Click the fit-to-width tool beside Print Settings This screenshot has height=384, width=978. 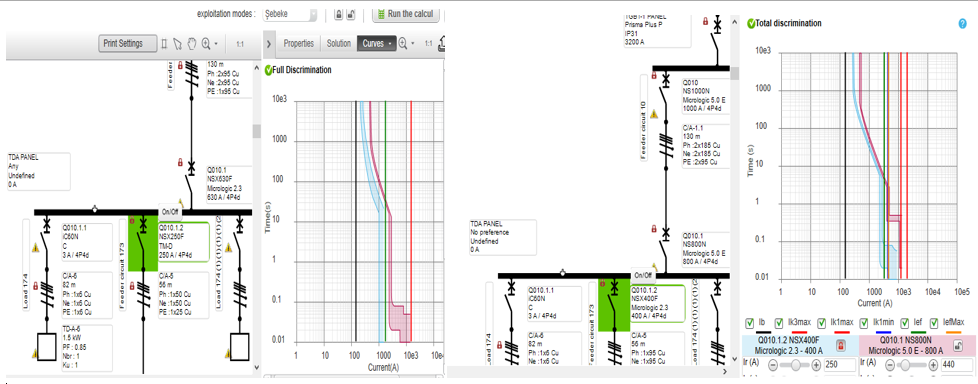[165, 44]
